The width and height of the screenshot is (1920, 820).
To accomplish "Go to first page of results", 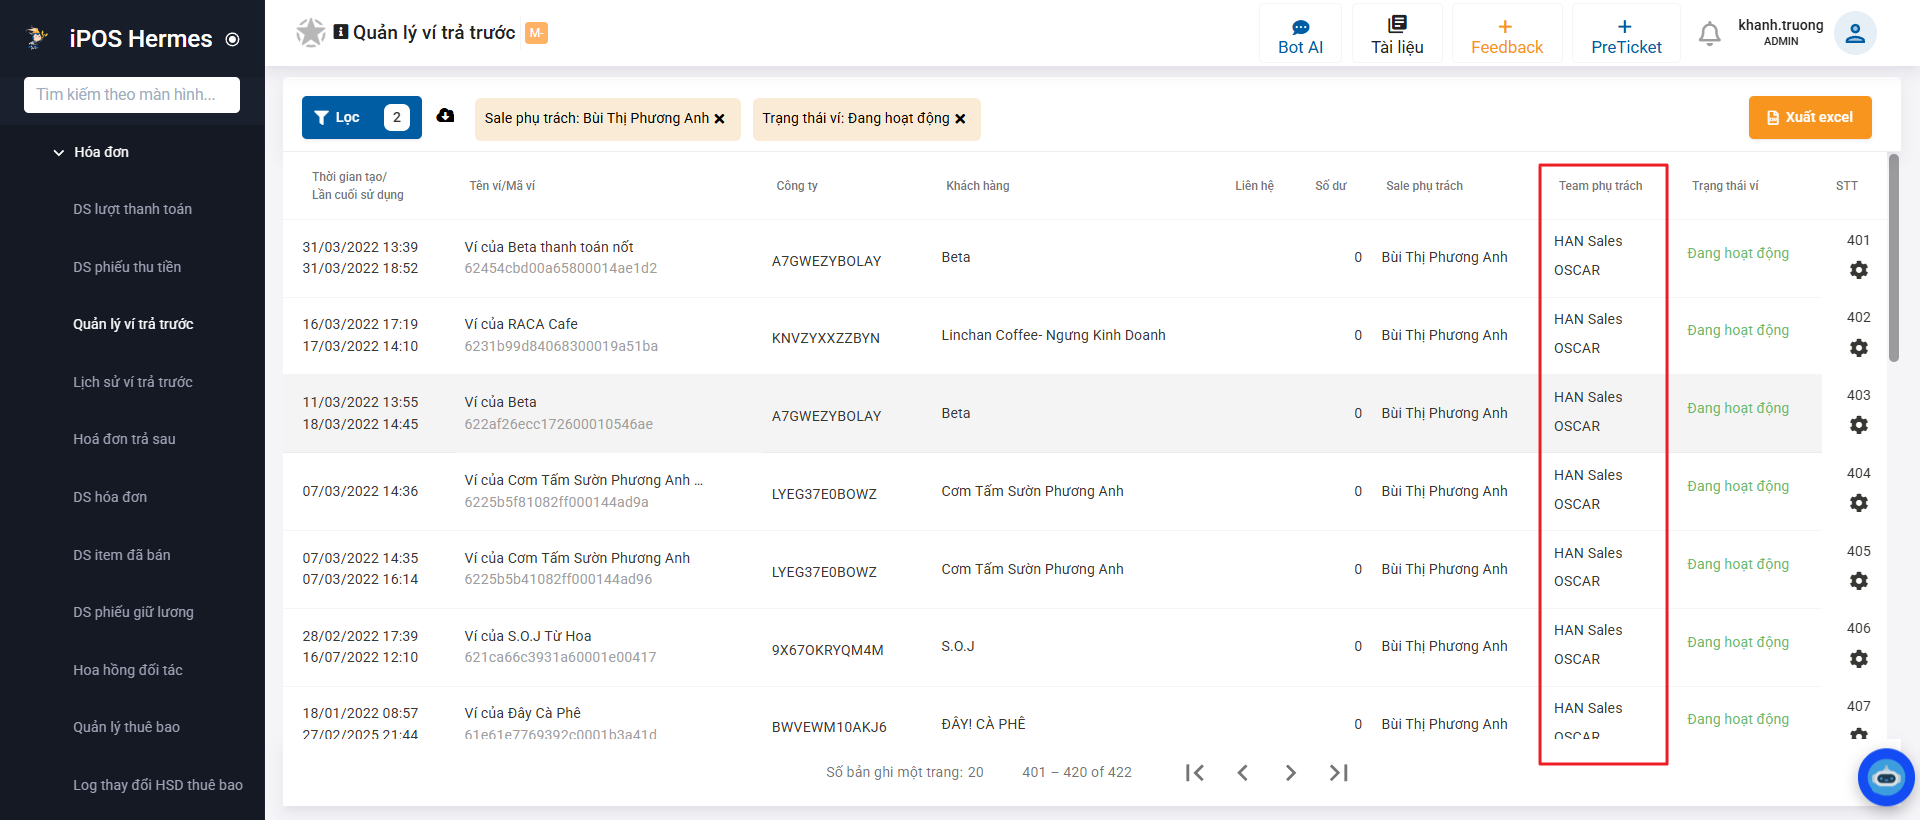I will point(1195,772).
